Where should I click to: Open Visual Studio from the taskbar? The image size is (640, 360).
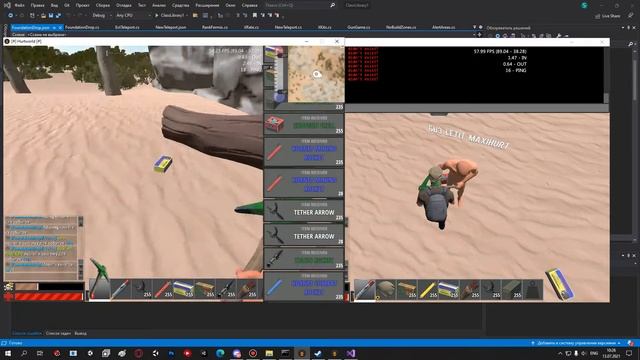click(351, 353)
